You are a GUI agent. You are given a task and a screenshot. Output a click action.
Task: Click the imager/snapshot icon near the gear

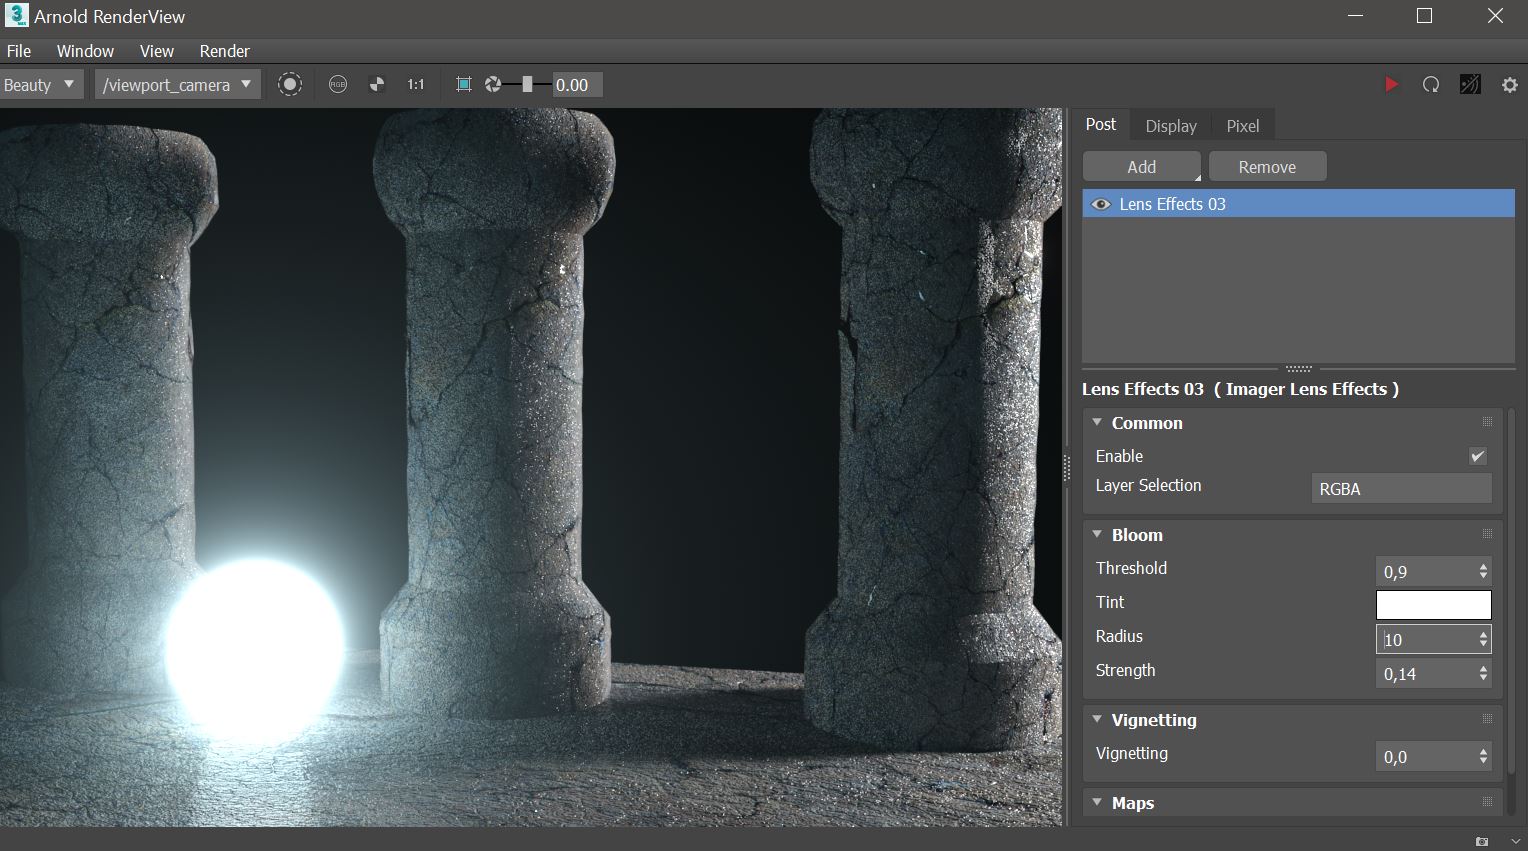(x=1469, y=84)
